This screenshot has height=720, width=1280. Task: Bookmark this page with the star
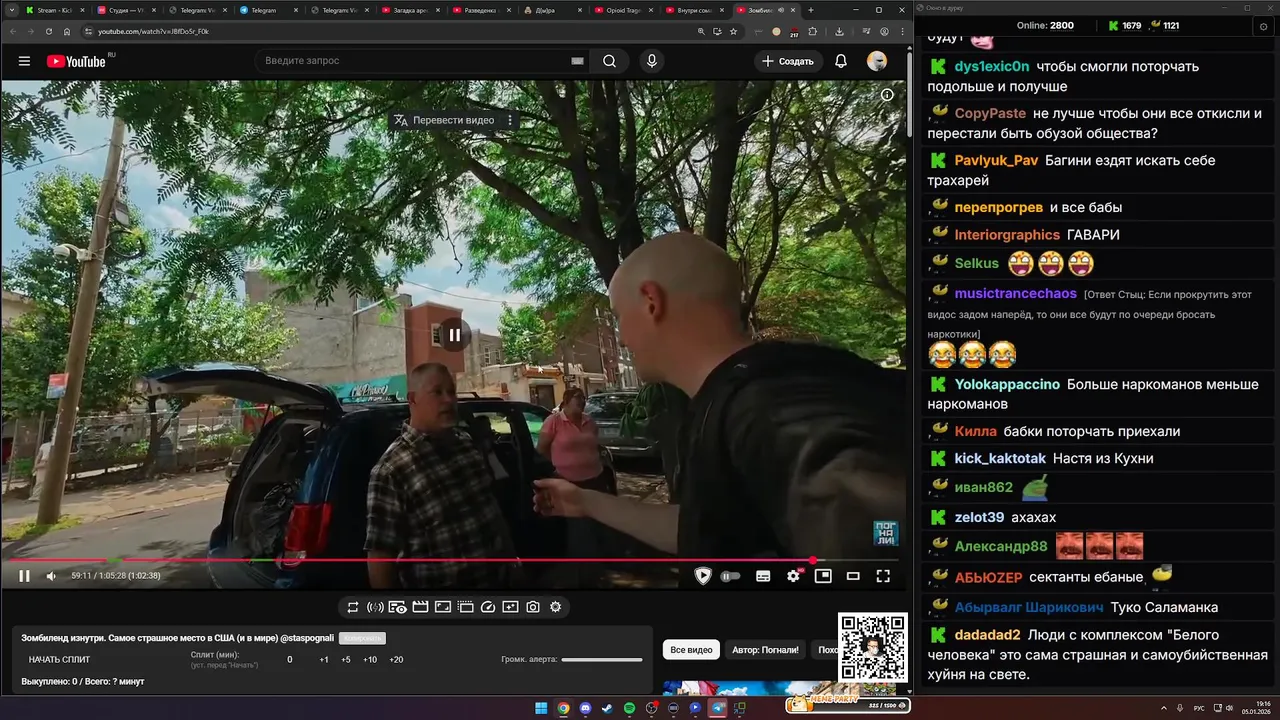tap(733, 31)
